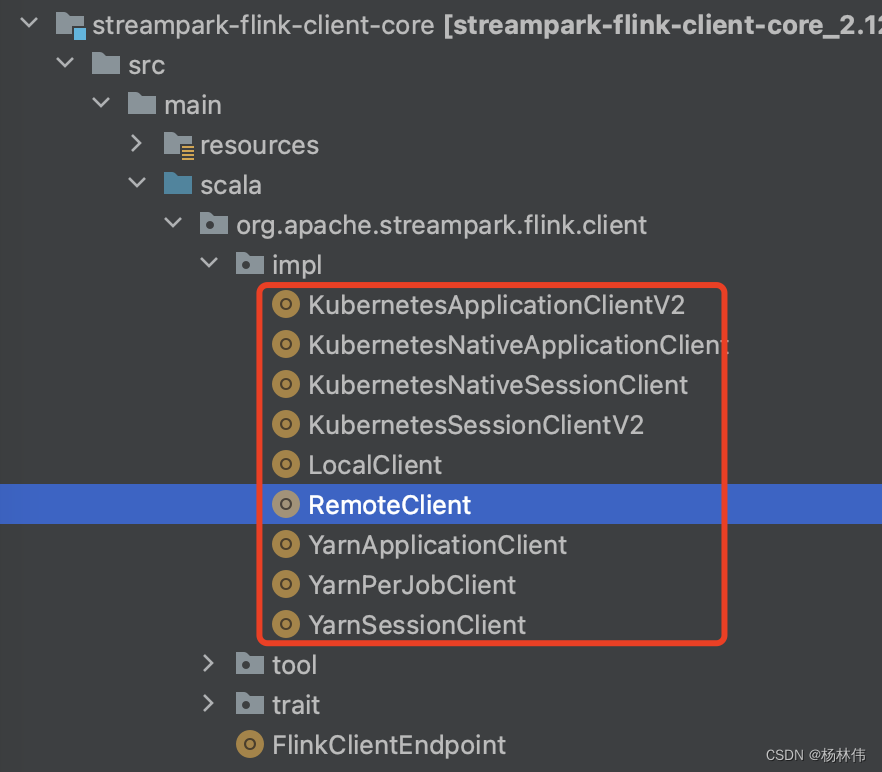Select the tool package label
The height and width of the screenshot is (772, 882).
pyautogui.click(x=294, y=665)
